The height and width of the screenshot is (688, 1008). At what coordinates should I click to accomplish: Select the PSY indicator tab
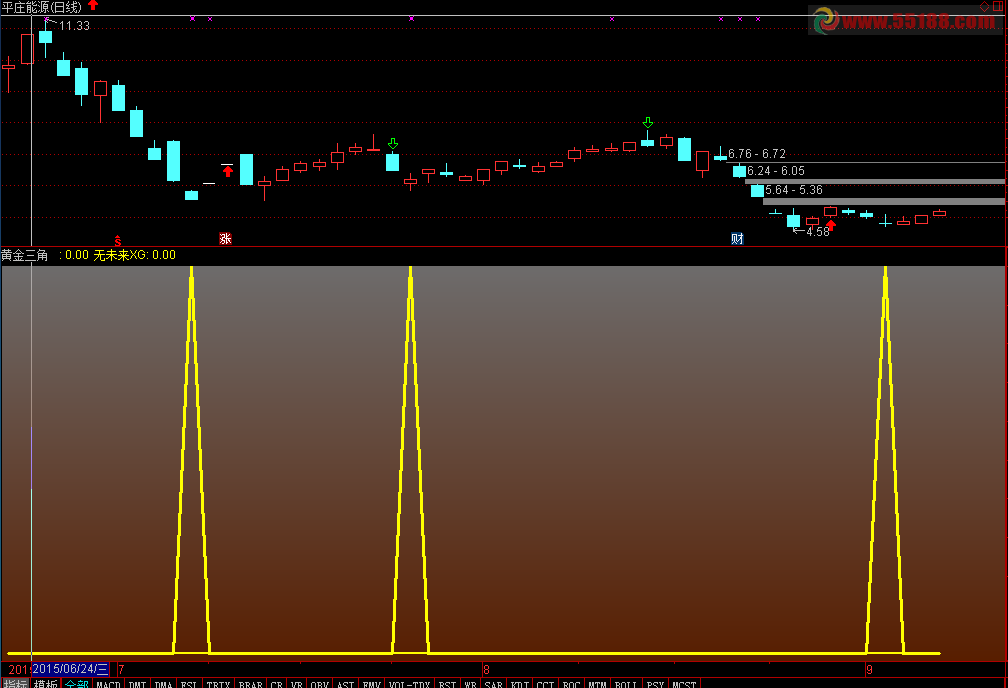tap(656, 684)
